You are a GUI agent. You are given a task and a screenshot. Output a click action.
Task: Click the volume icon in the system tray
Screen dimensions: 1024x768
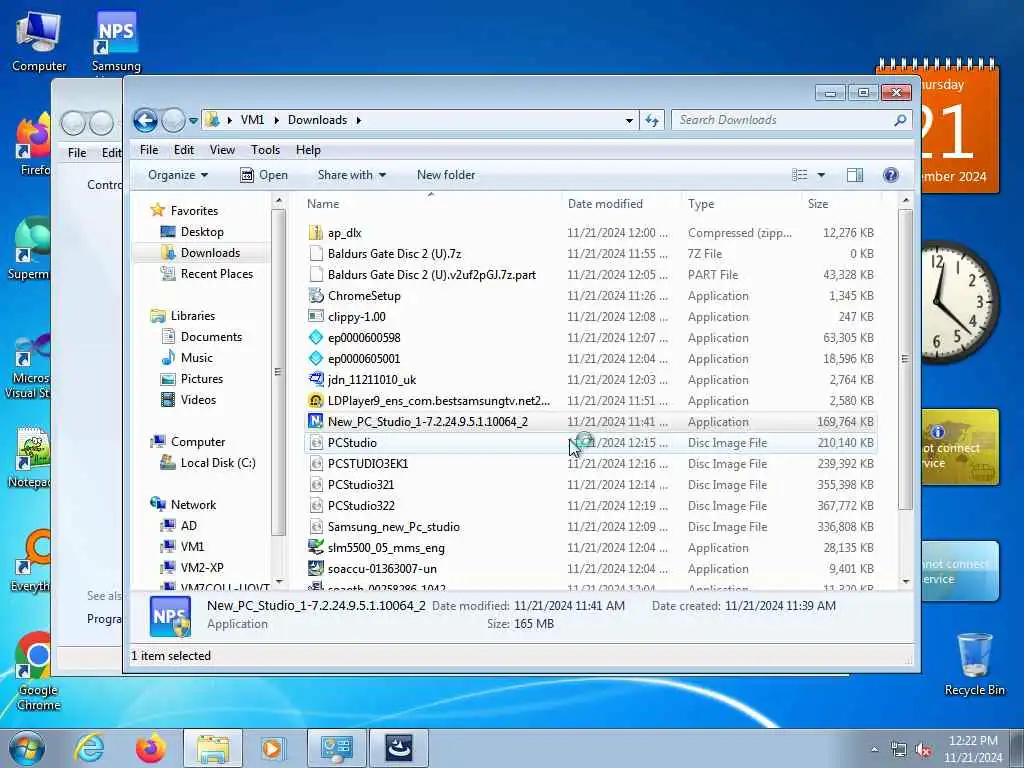[x=923, y=750]
